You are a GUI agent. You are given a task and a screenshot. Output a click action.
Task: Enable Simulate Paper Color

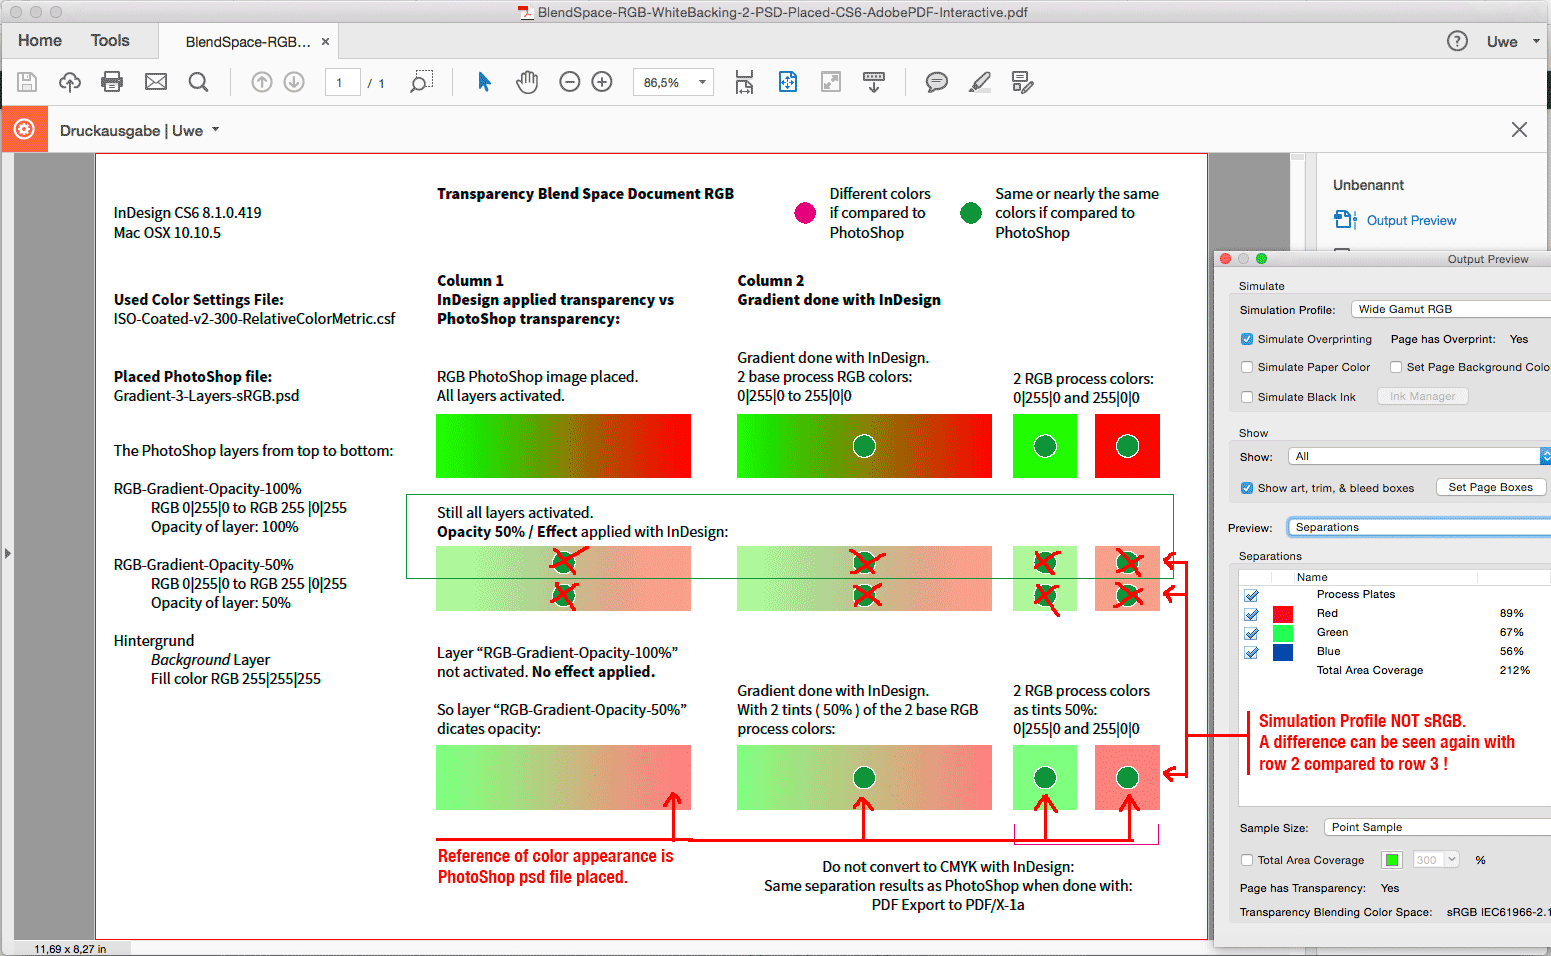(1247, 367)
